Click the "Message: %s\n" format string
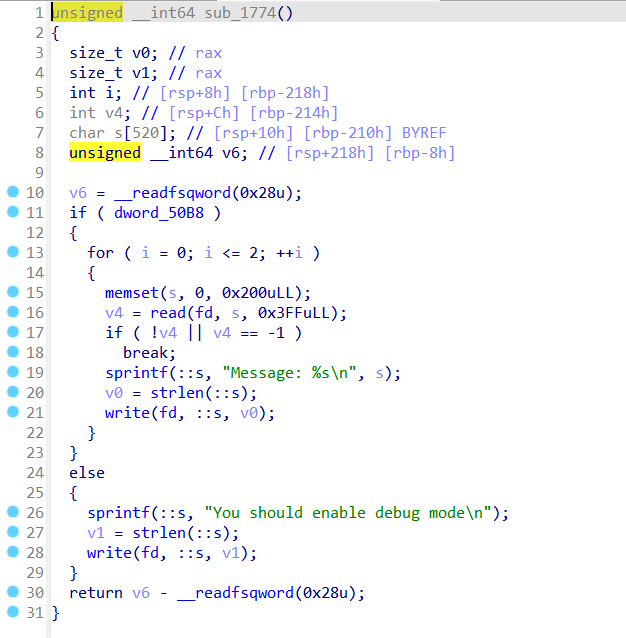The width and height of the screenshot is (626, 638). (289, 373)
